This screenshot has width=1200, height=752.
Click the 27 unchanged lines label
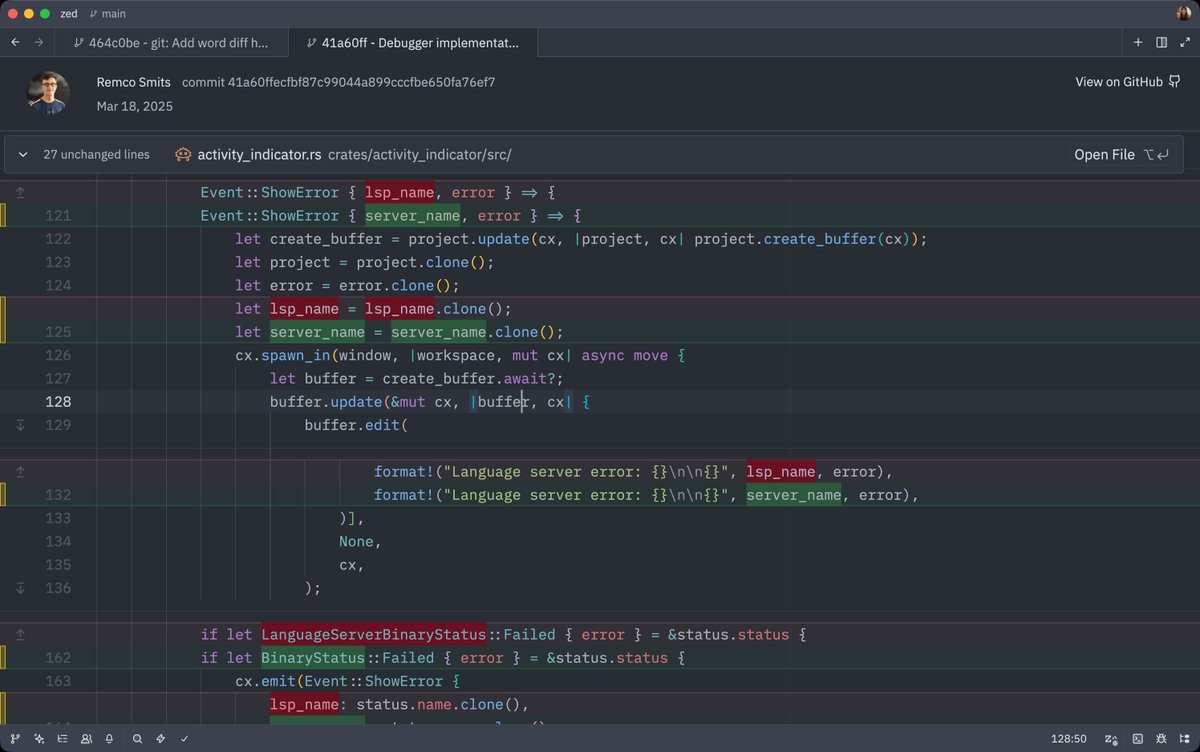(96, 155)
